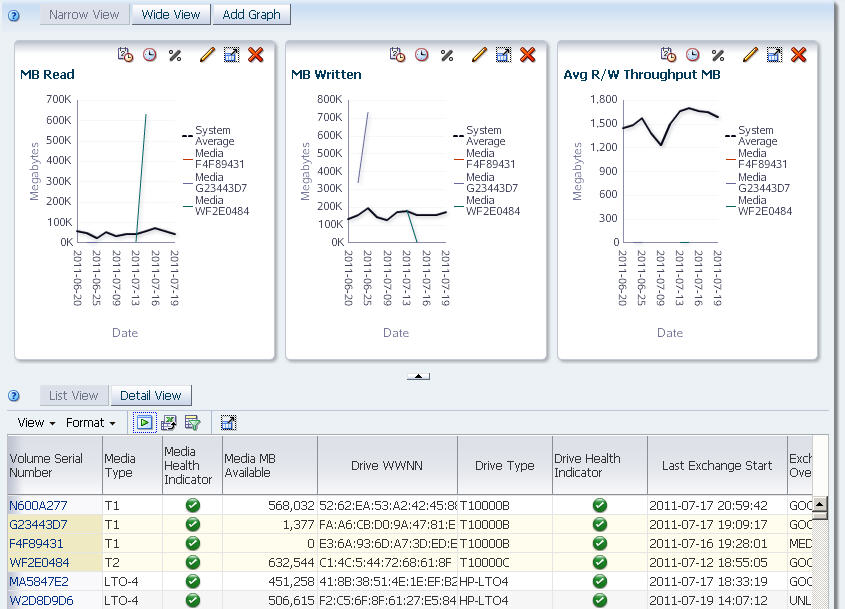Open the View dropdown menu
The width and height of the screenshot is (845, 609).
36,423
